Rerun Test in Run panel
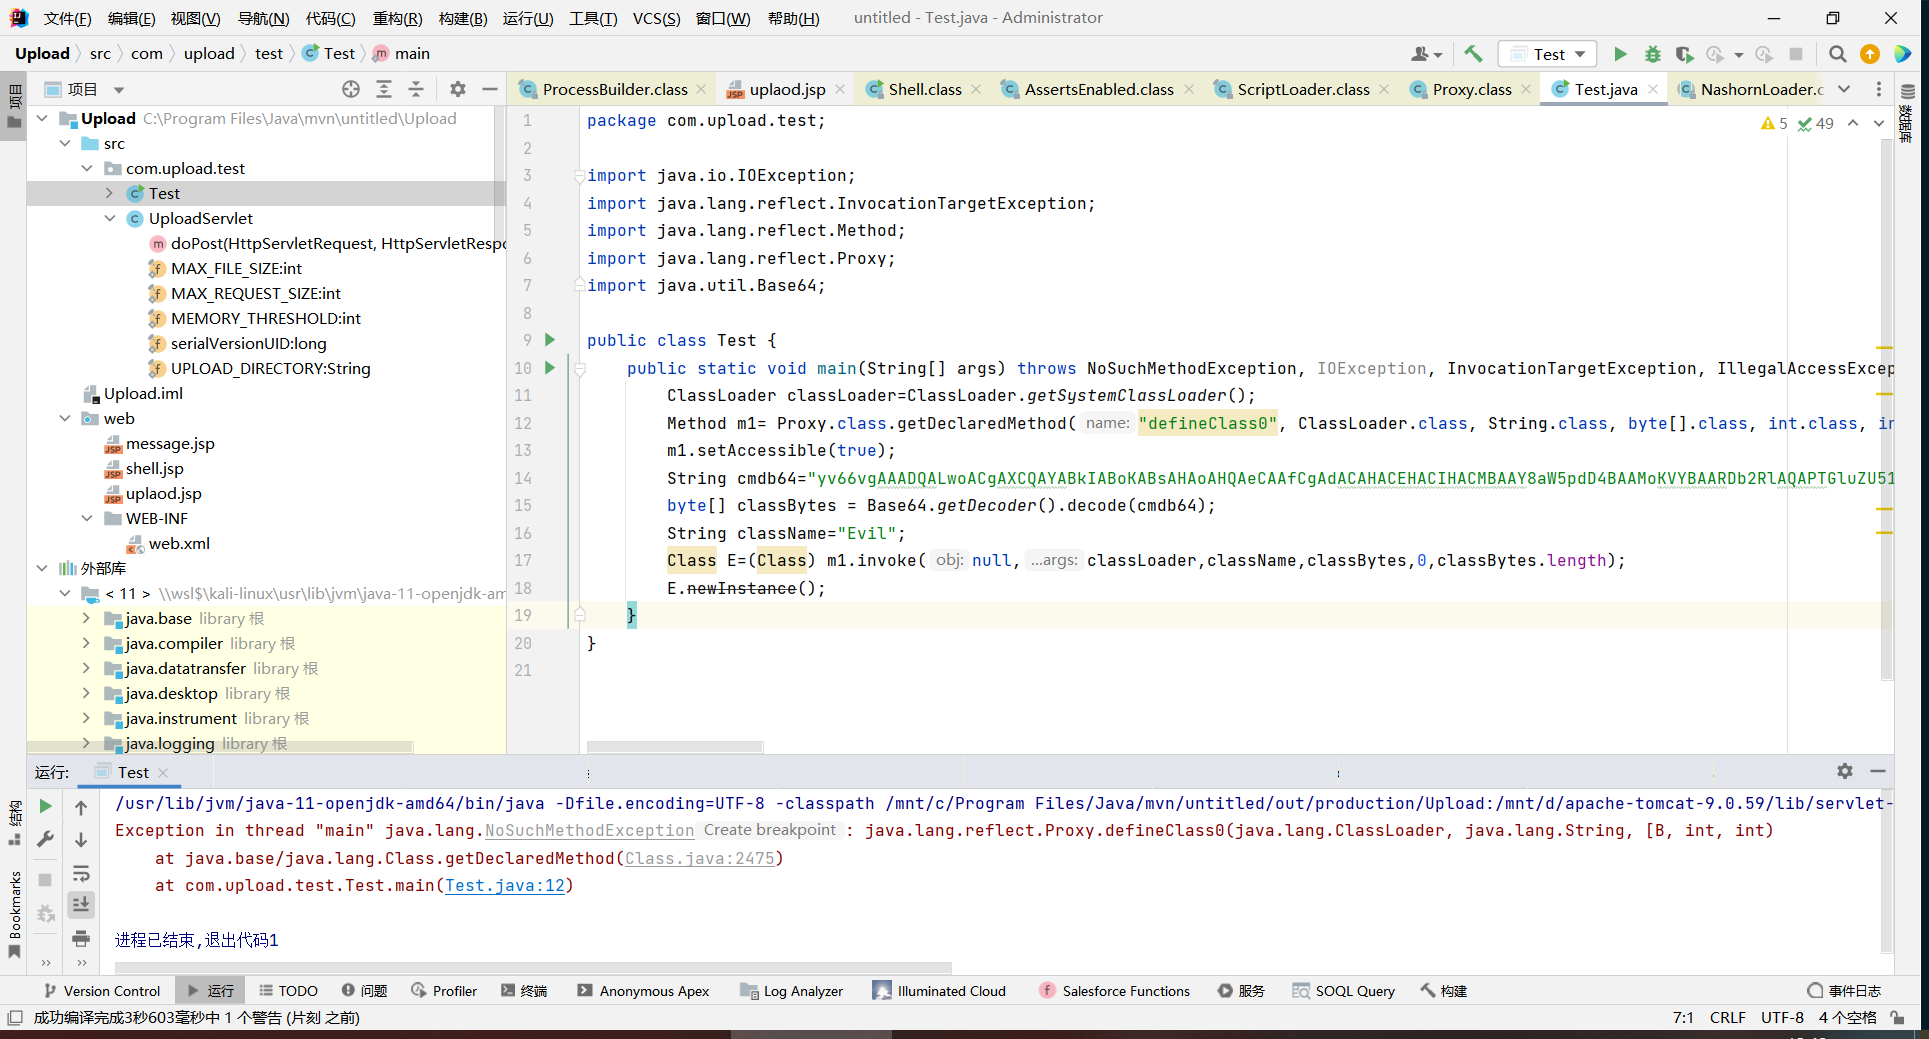 (x=45, y=806)
